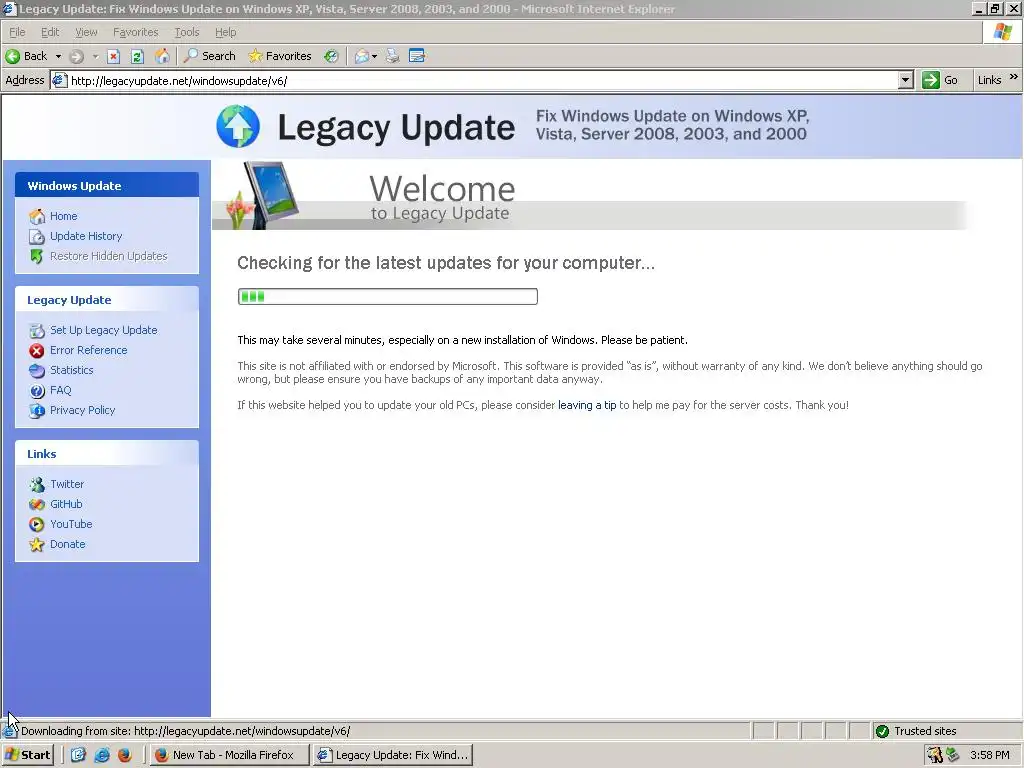
Task: Open the File menu
Action: 17,32
